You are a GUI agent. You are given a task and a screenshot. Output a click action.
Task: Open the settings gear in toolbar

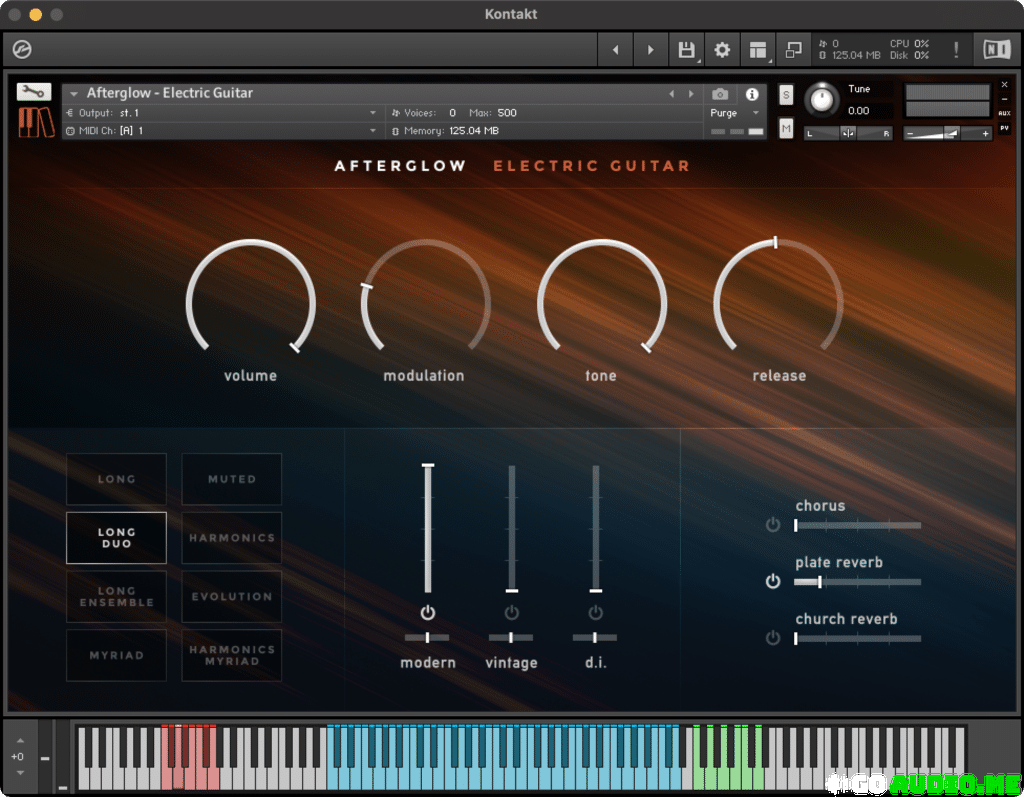pos(721,50)
